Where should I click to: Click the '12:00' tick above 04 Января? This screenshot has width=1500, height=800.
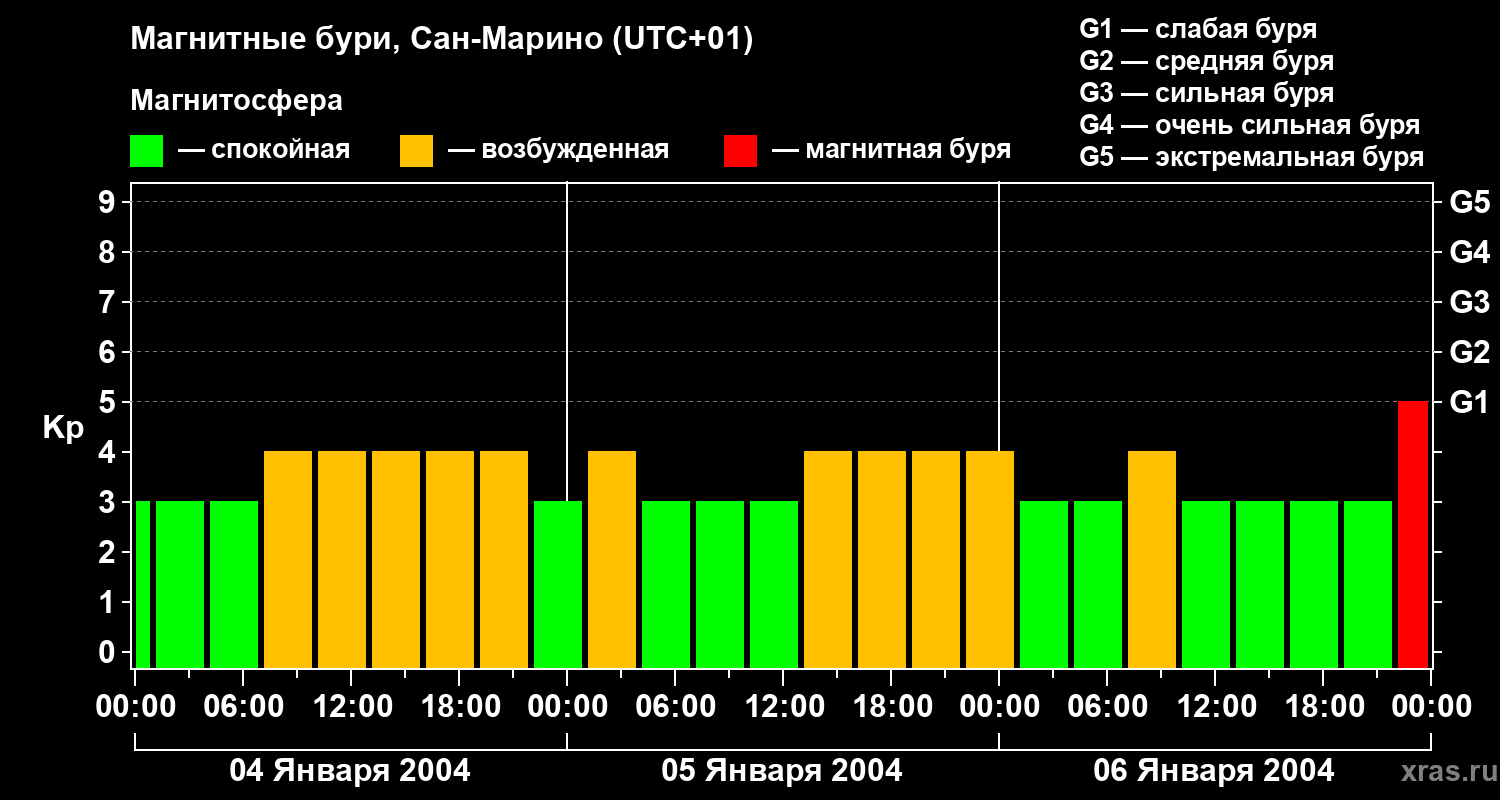(351, 707)
